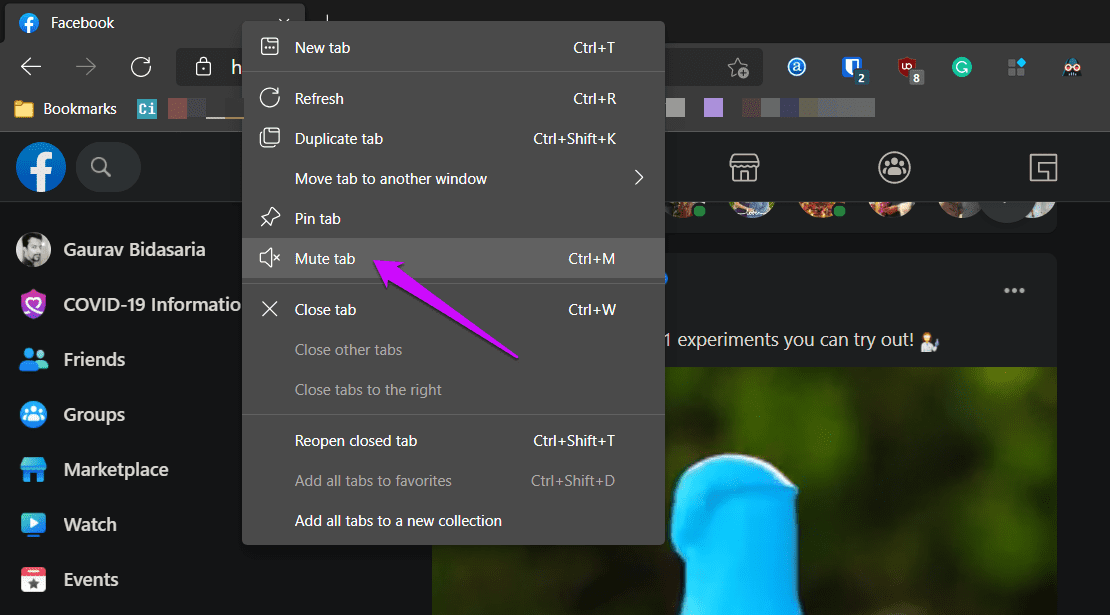Choose Refresh in context menu
Screen dimensions: 1110x615
click(453, 98)
